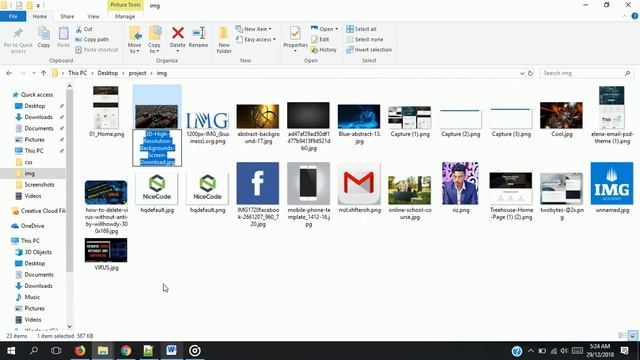
Task: Click the Search img input field
Action: coord(587,73)
